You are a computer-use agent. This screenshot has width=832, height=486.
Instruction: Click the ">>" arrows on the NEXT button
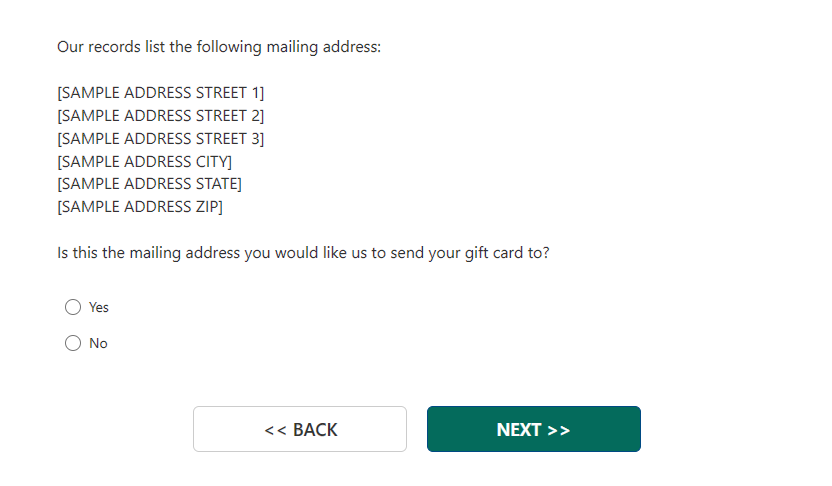click(558, 430)
